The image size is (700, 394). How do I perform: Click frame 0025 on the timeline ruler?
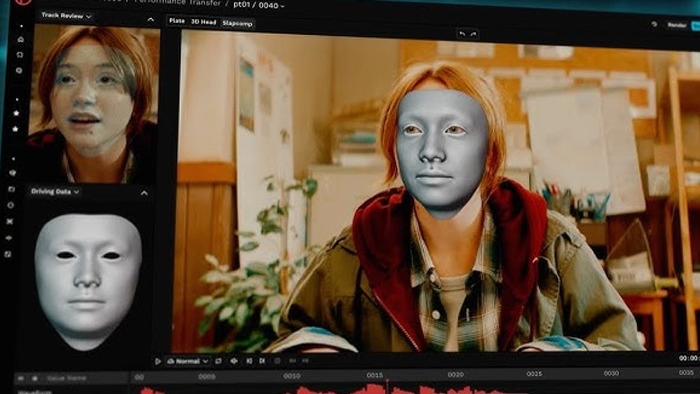534,373
